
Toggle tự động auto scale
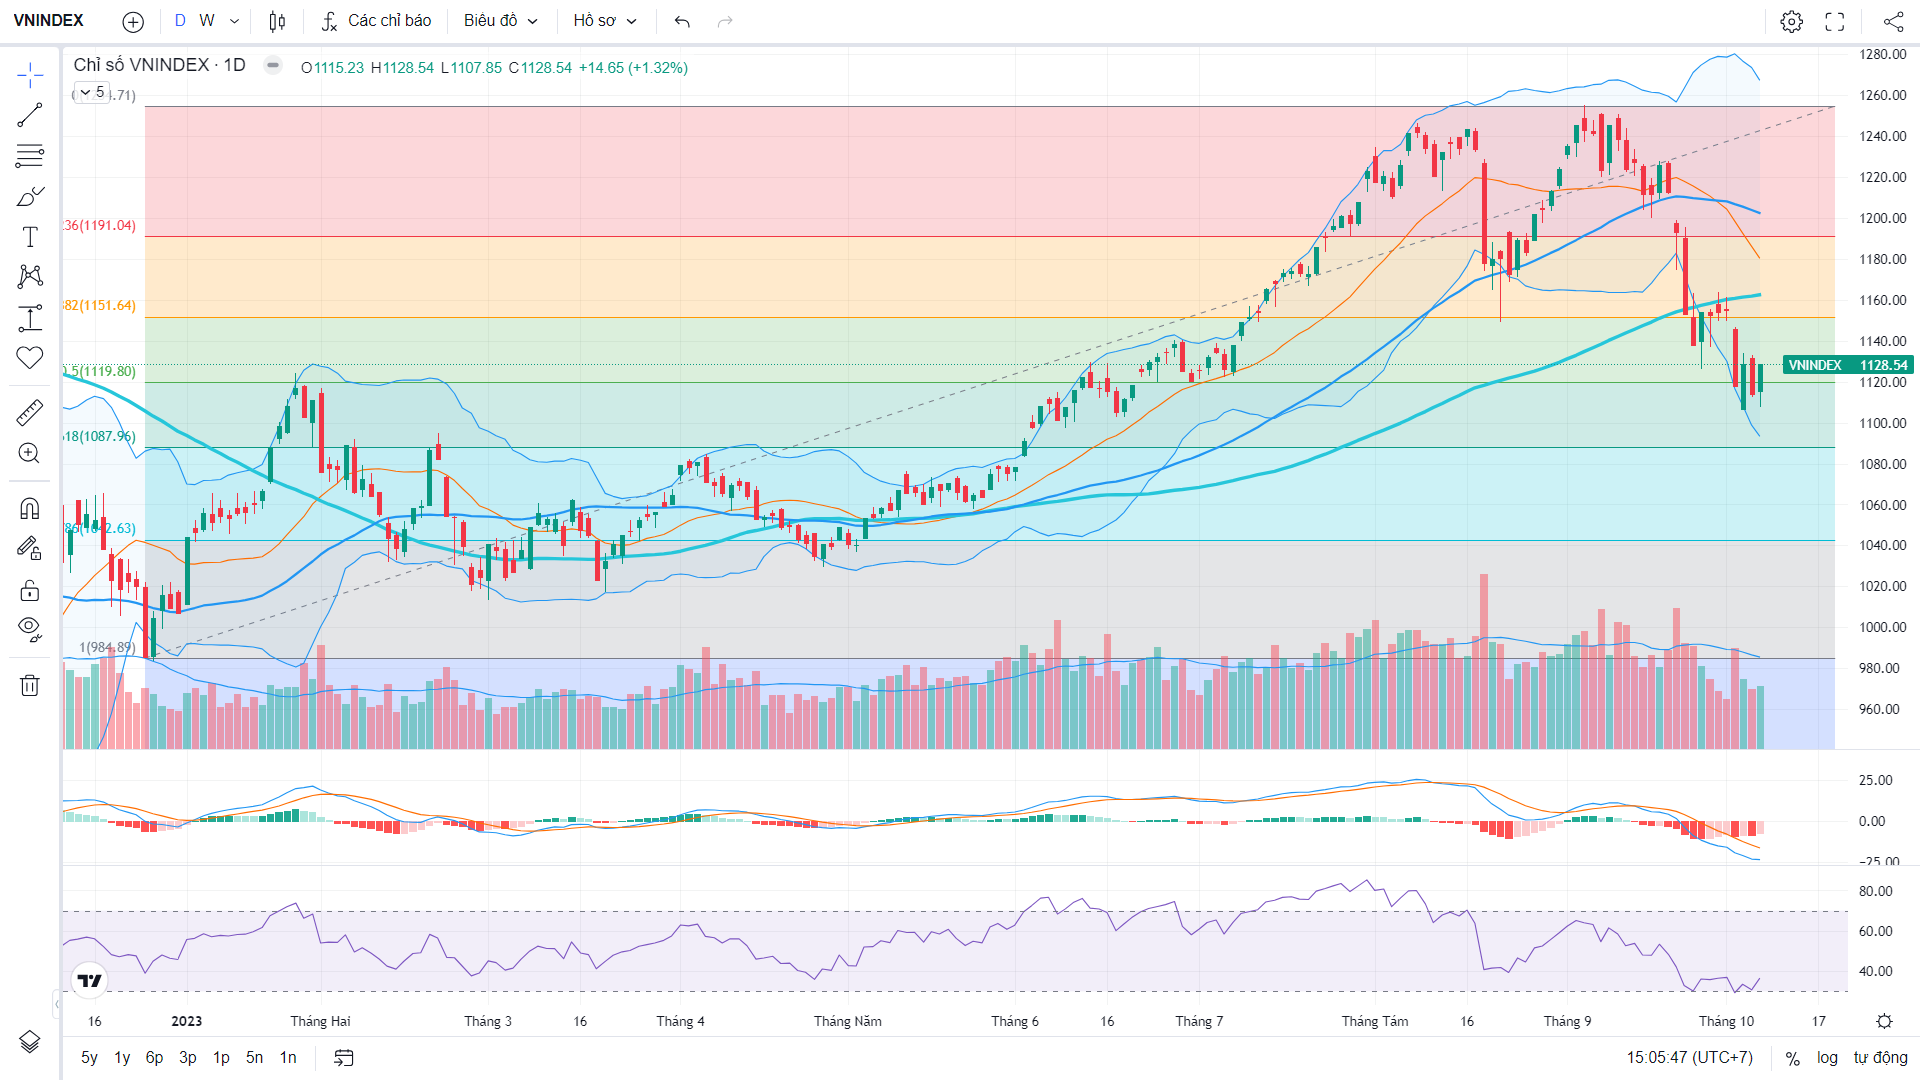(x=1880, y=1057)
